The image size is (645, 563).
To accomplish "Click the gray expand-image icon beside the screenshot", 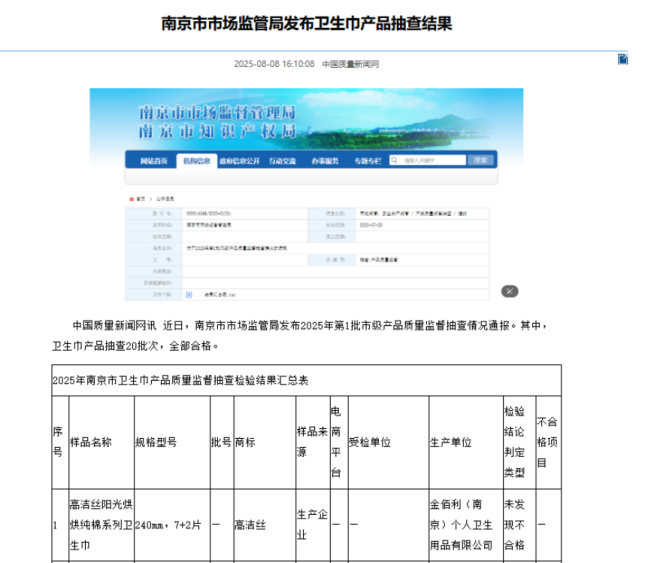I will pos(510,291).
